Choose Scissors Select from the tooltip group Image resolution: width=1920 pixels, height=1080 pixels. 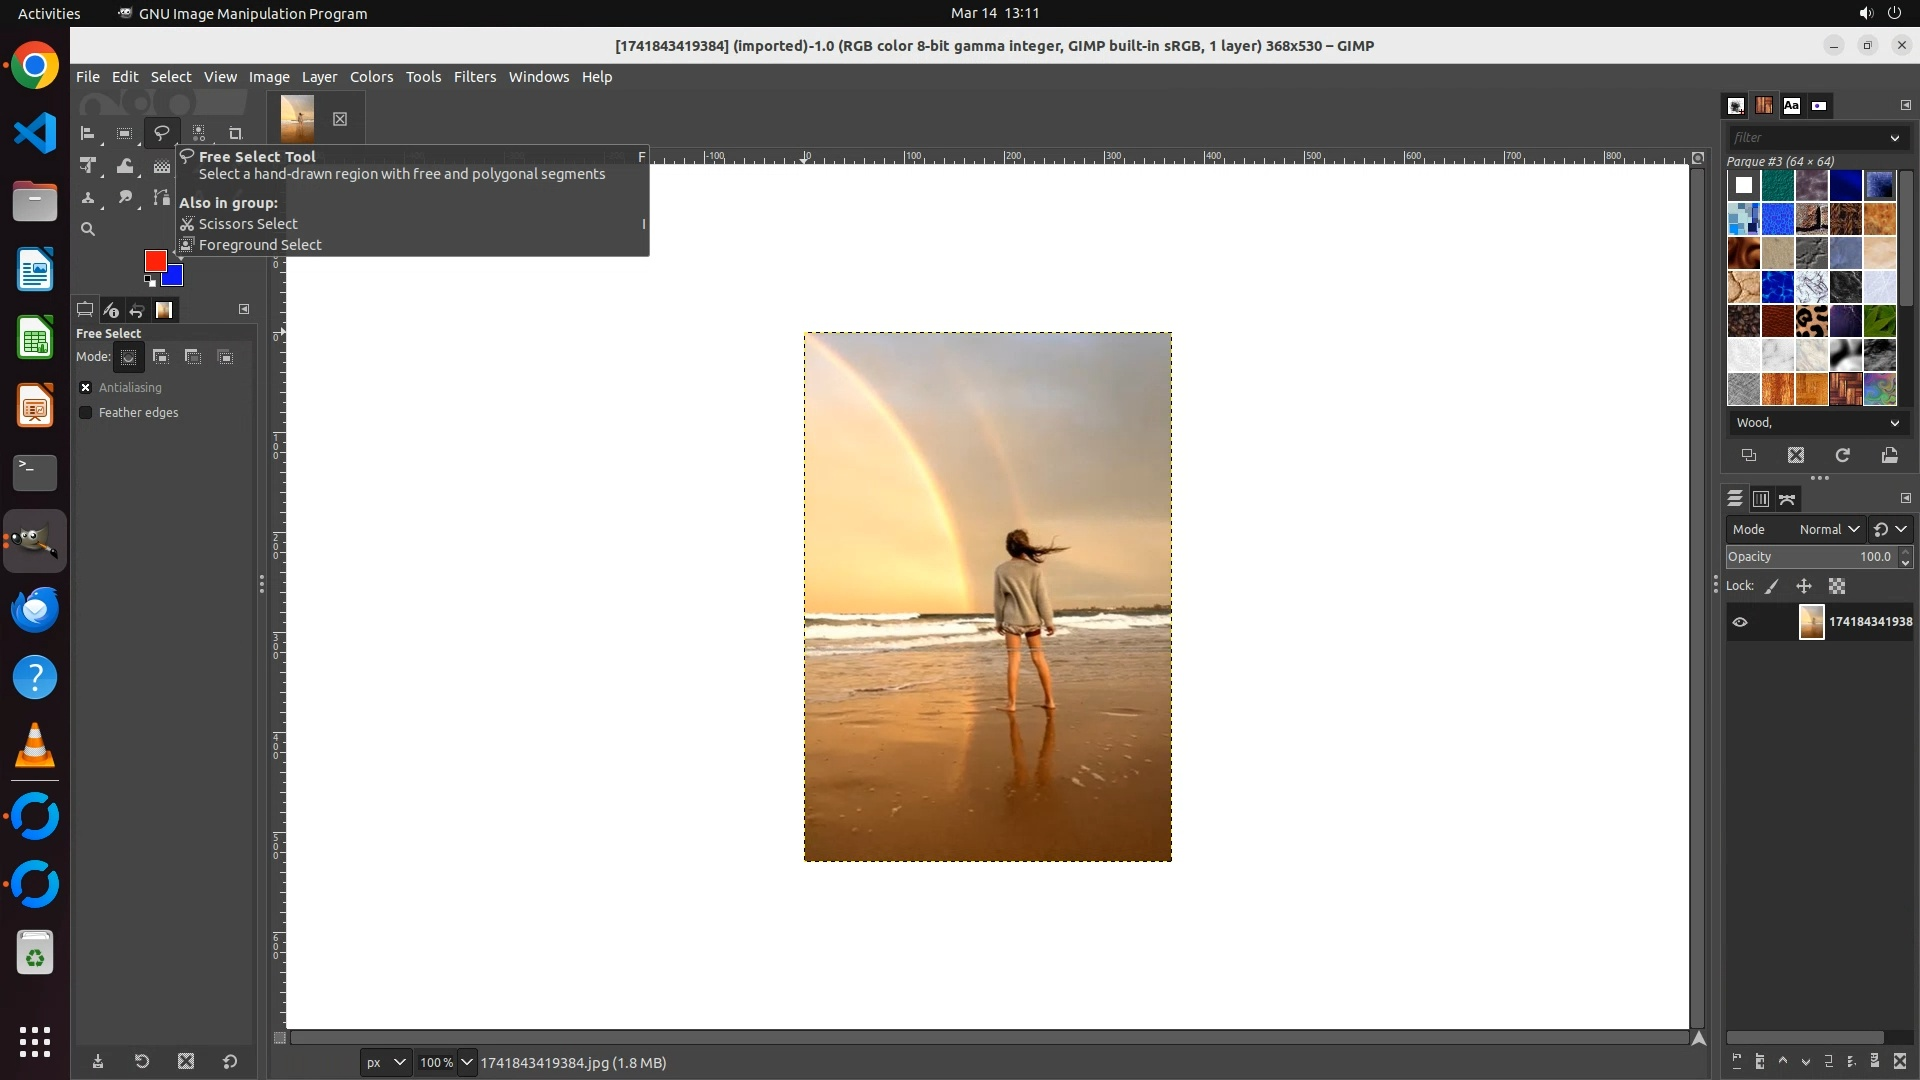click(x=248, y=224)
